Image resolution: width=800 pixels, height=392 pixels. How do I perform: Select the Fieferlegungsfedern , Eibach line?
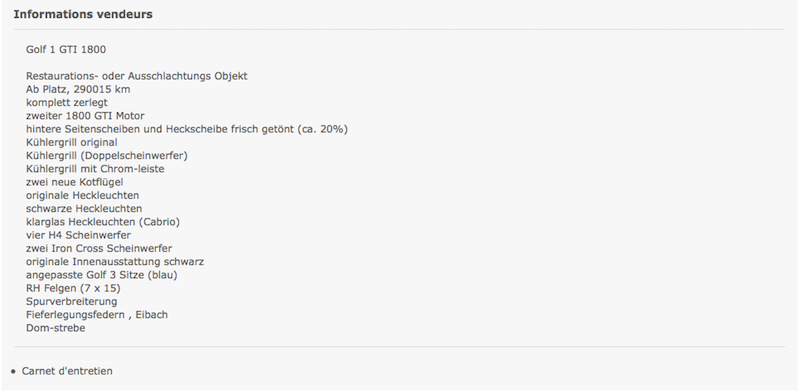[x=97, y=315]
